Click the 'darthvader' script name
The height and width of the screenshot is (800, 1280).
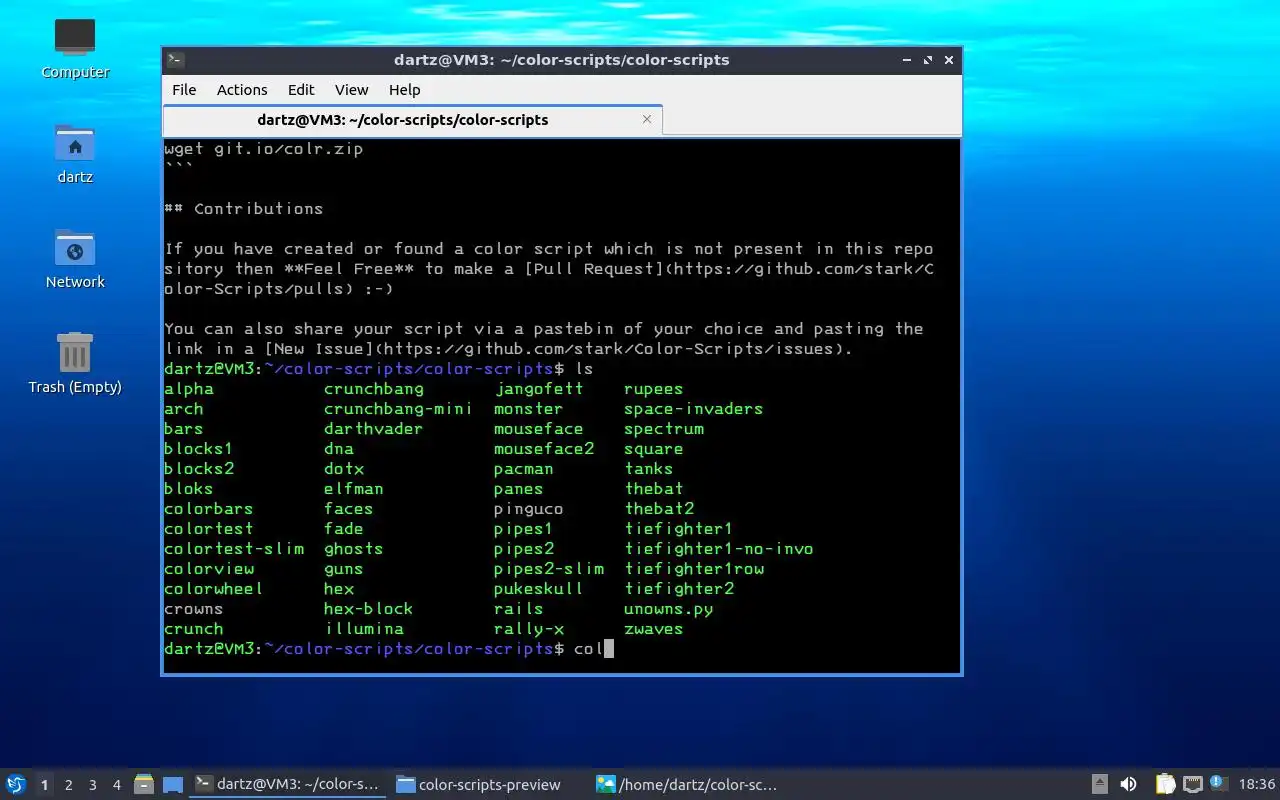(x=374, y=429)
